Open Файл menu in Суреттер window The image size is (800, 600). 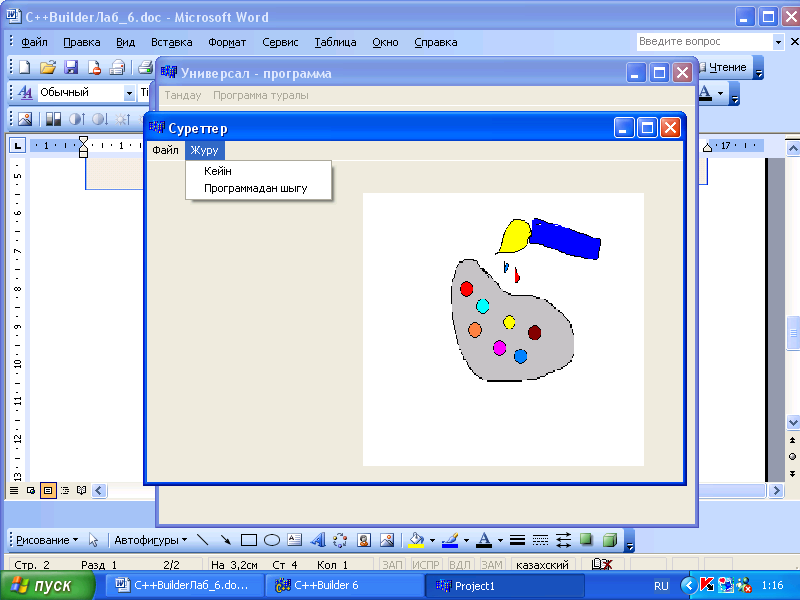(x=165, y=150)
